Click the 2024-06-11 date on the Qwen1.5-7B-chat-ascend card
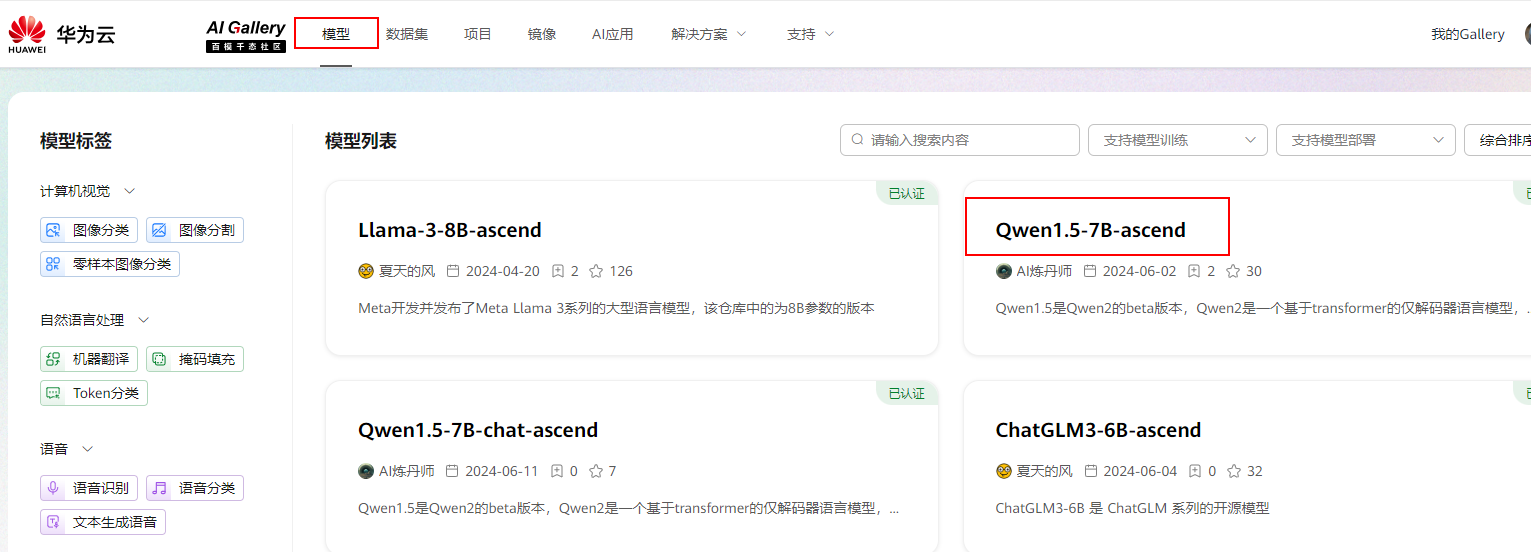 coord(502,471)
